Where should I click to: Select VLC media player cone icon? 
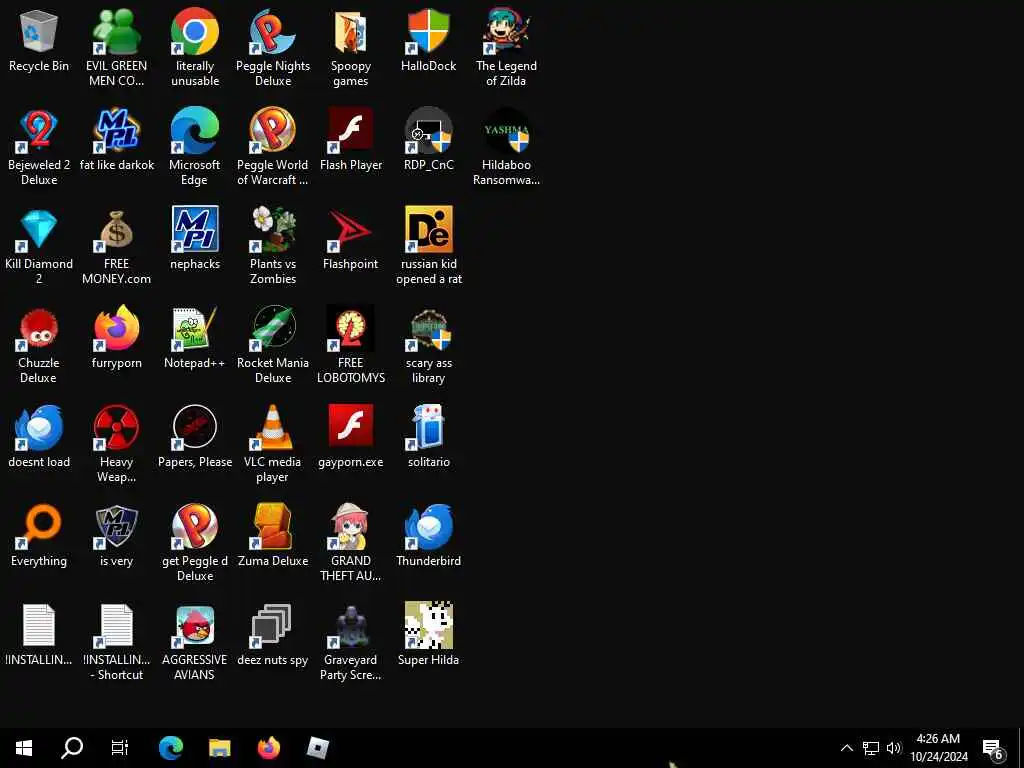(272, 428)
